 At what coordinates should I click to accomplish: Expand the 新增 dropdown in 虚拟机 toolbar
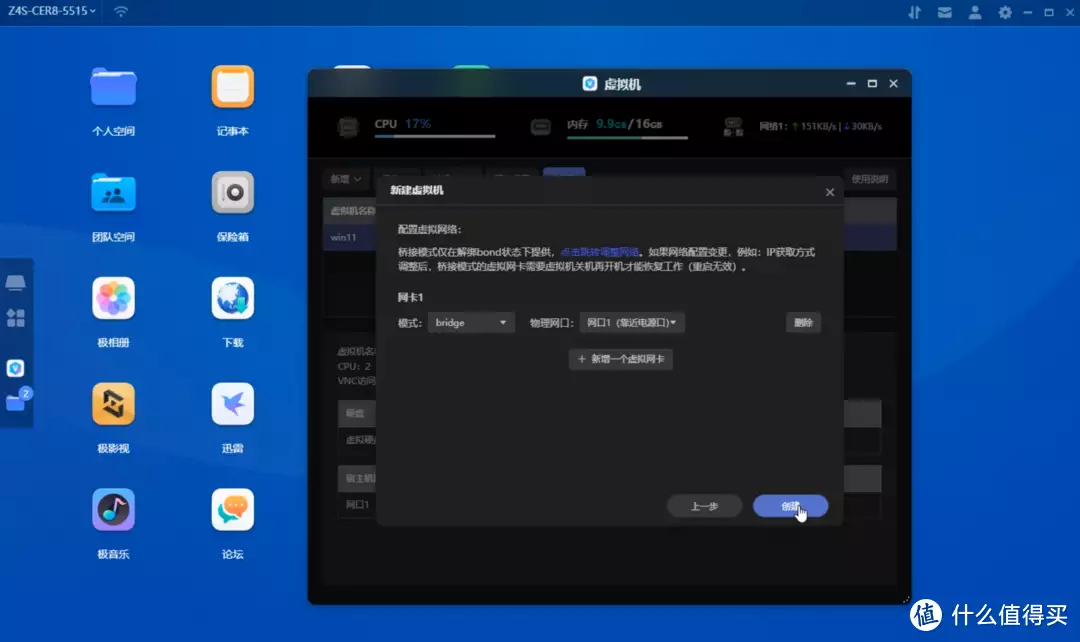pos(346,179)
